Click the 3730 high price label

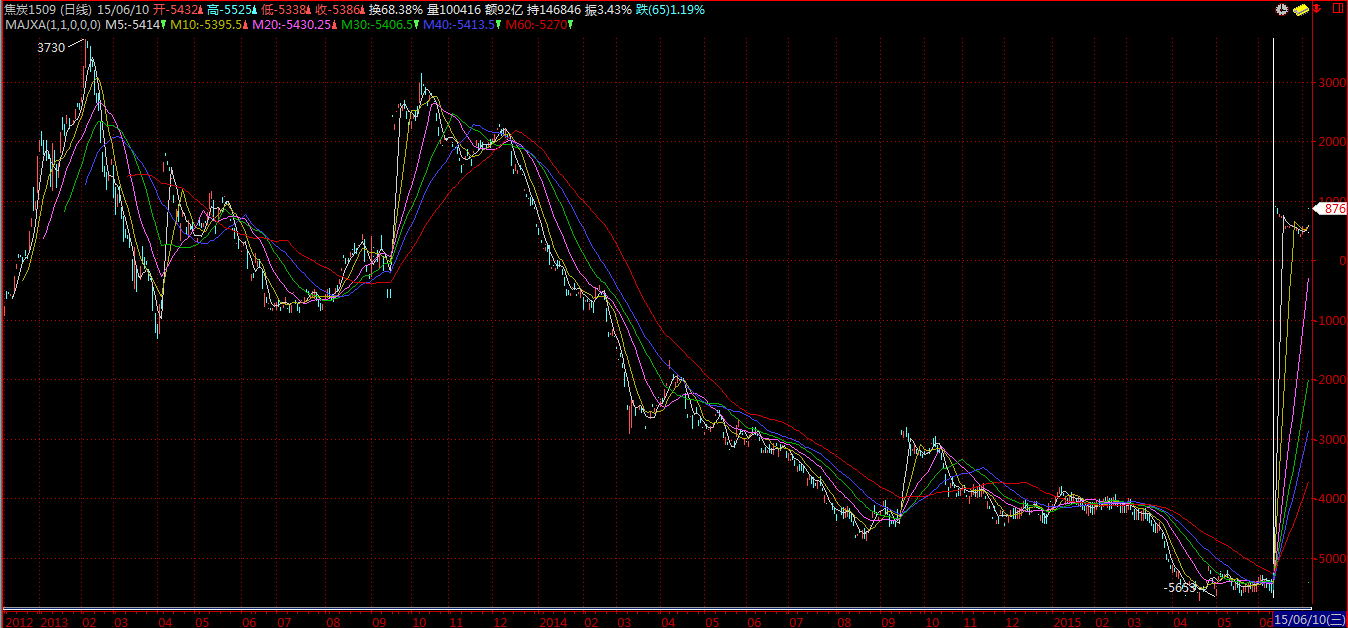(50, 48)
